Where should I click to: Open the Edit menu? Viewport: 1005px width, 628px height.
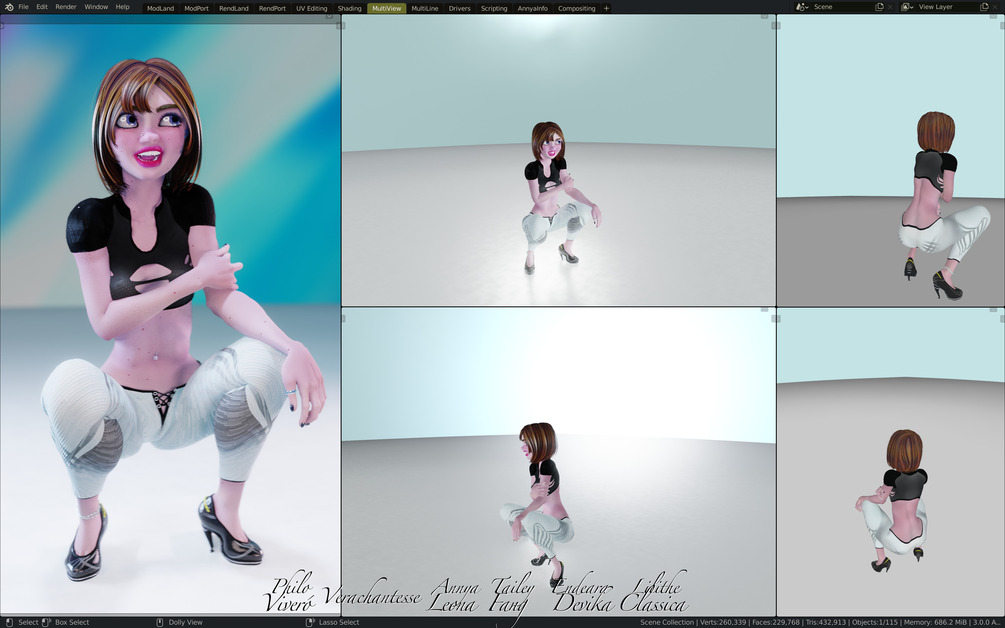coord(42,7)
